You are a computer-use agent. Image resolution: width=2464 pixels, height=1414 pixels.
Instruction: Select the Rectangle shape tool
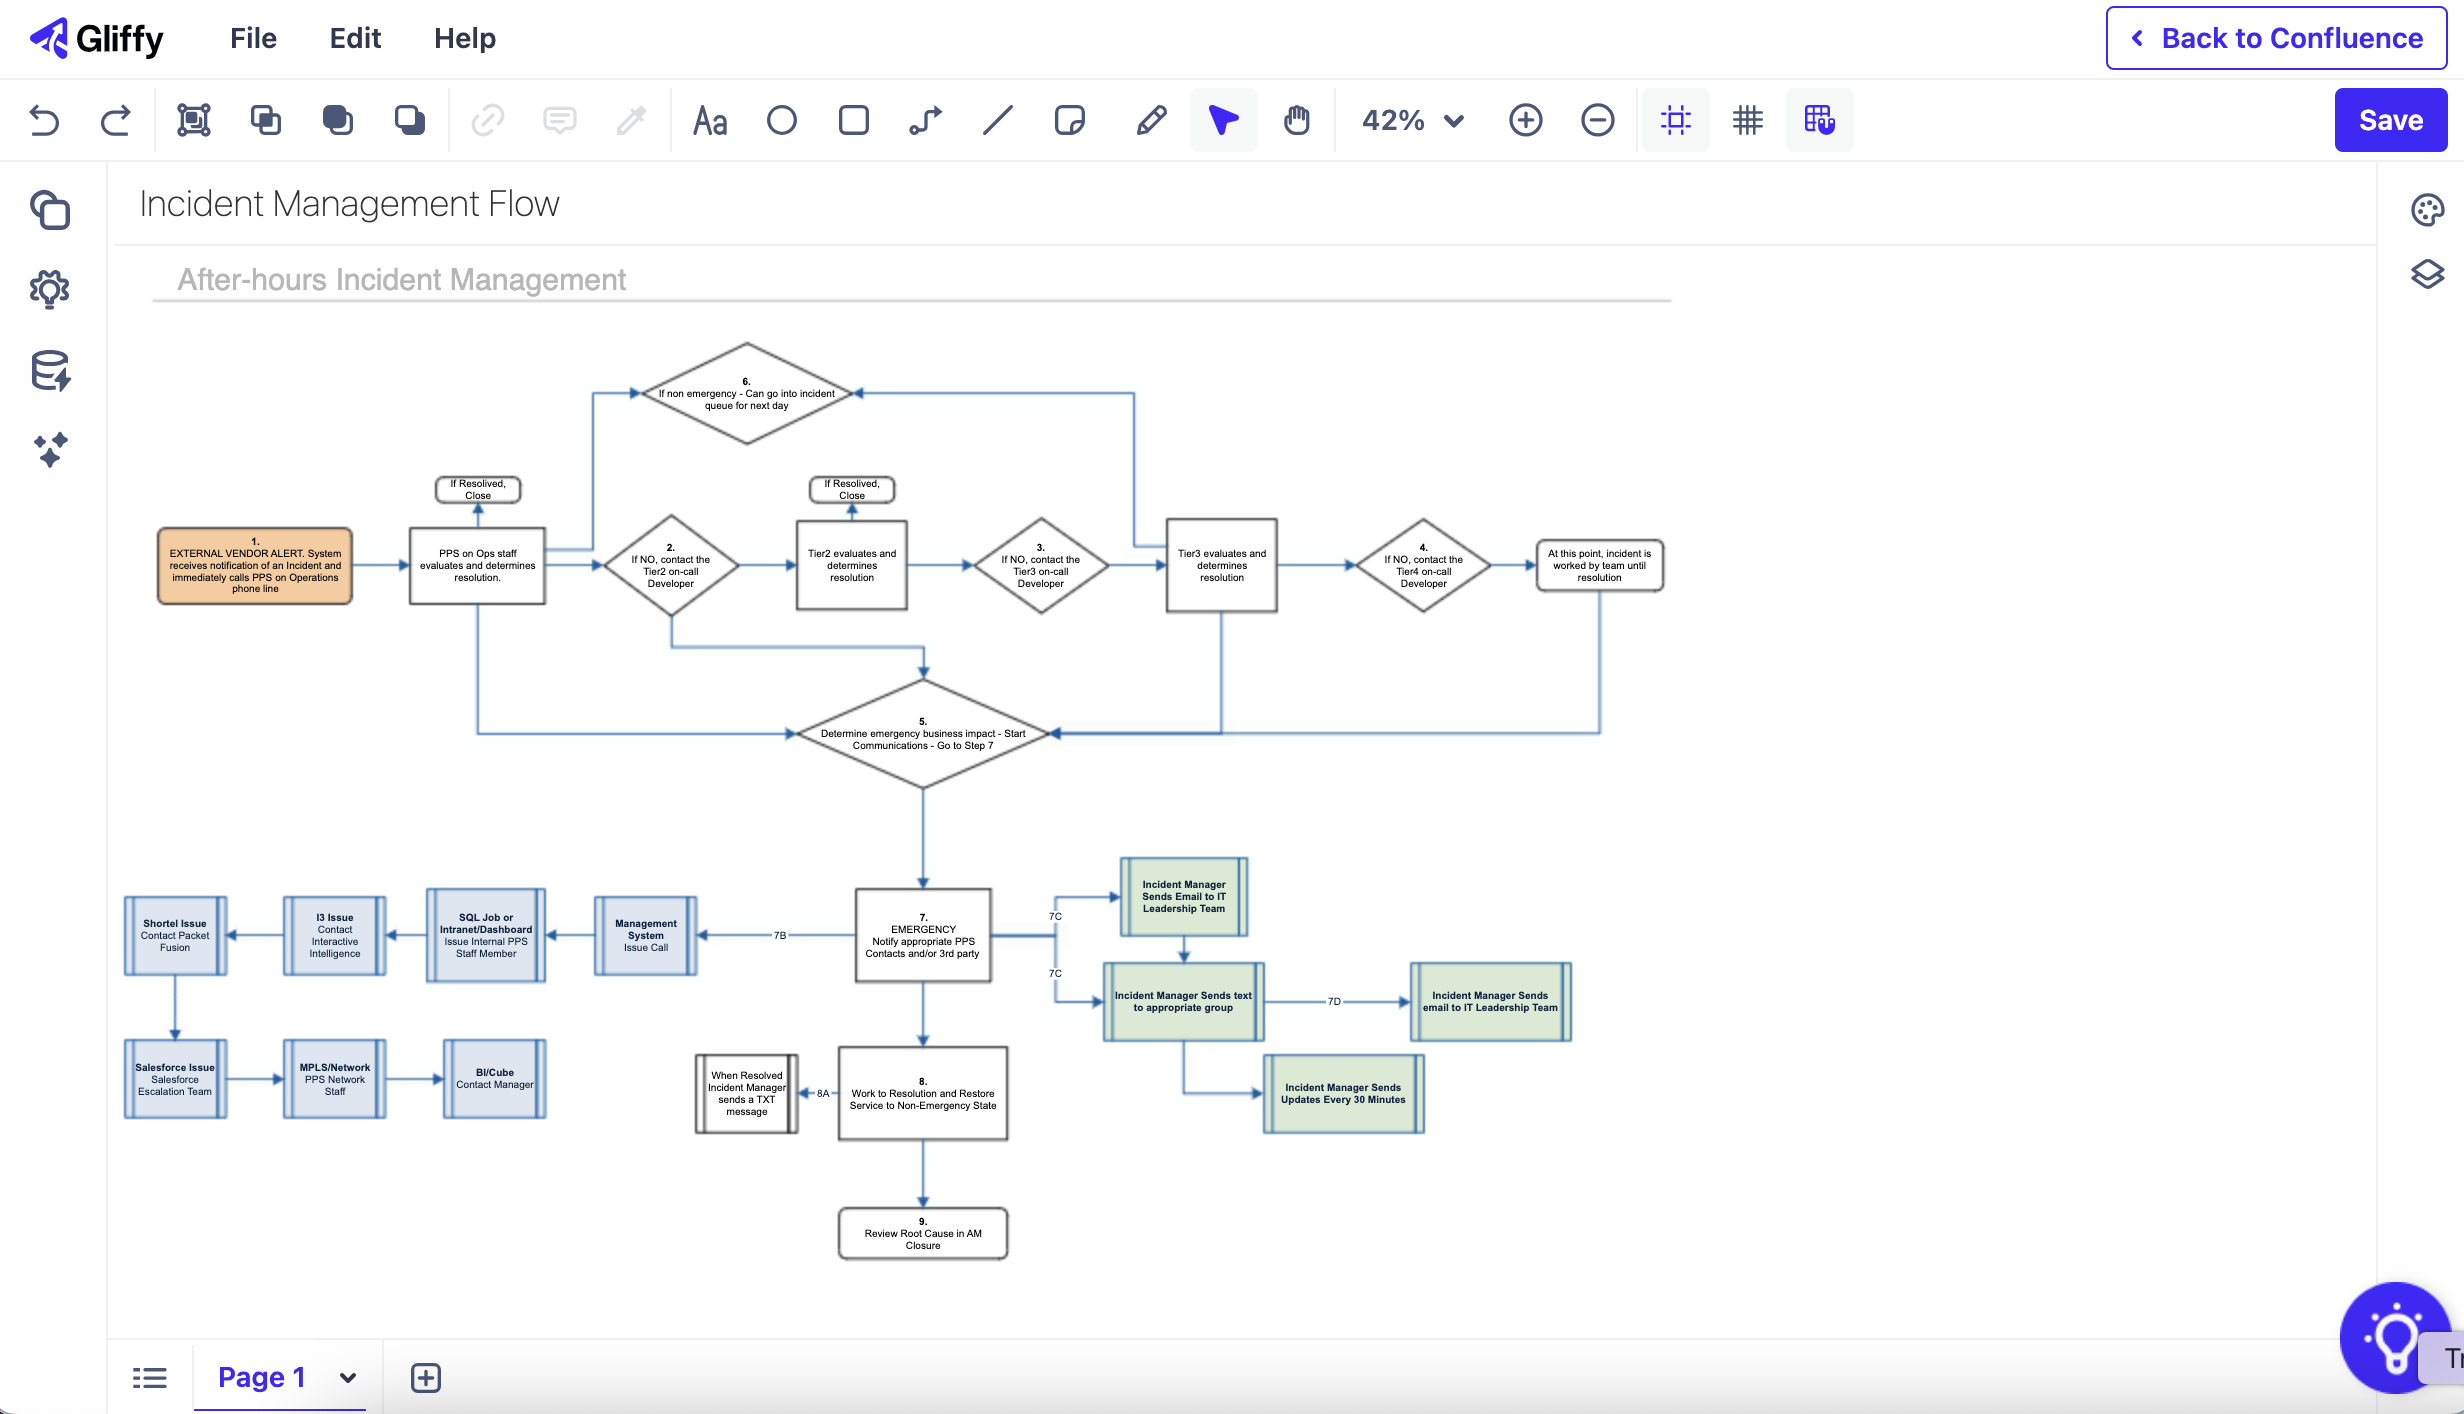click(x=853, y=120)
